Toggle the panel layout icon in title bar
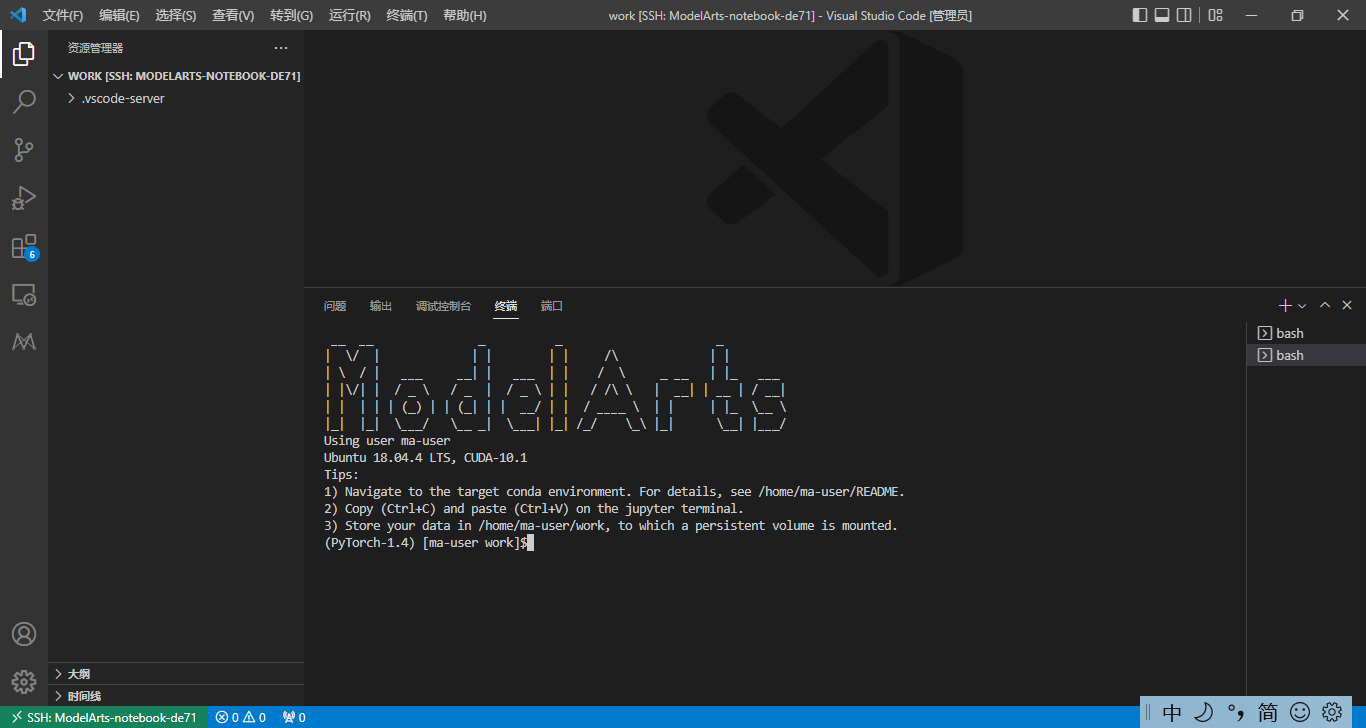This screenshot has height=728, width=1366. point(1162,15)
